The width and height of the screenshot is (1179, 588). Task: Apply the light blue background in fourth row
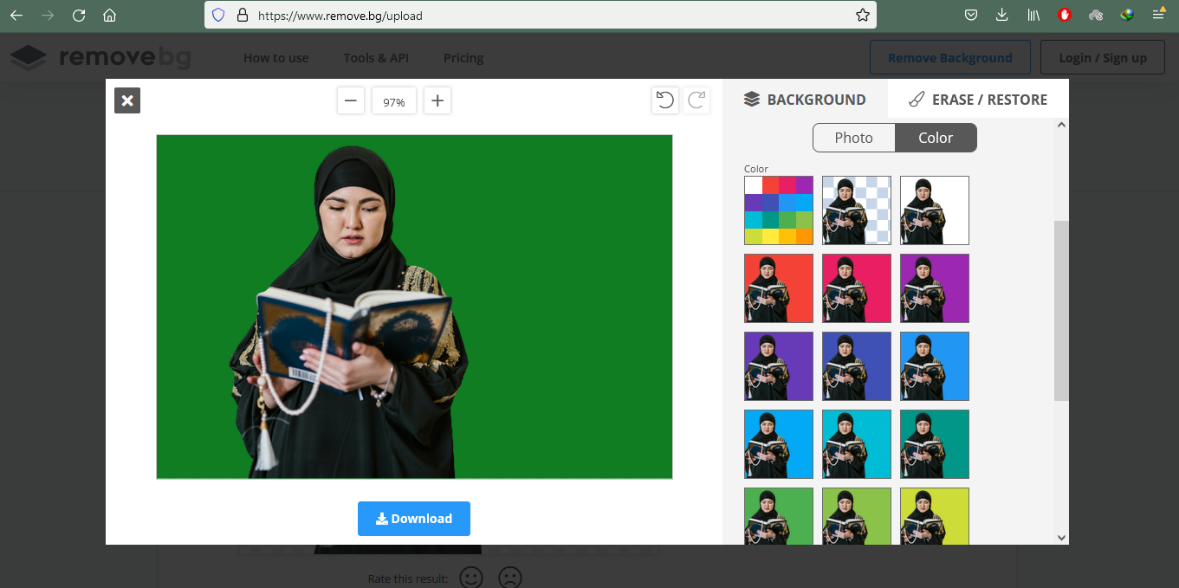(x=779, y=444)
